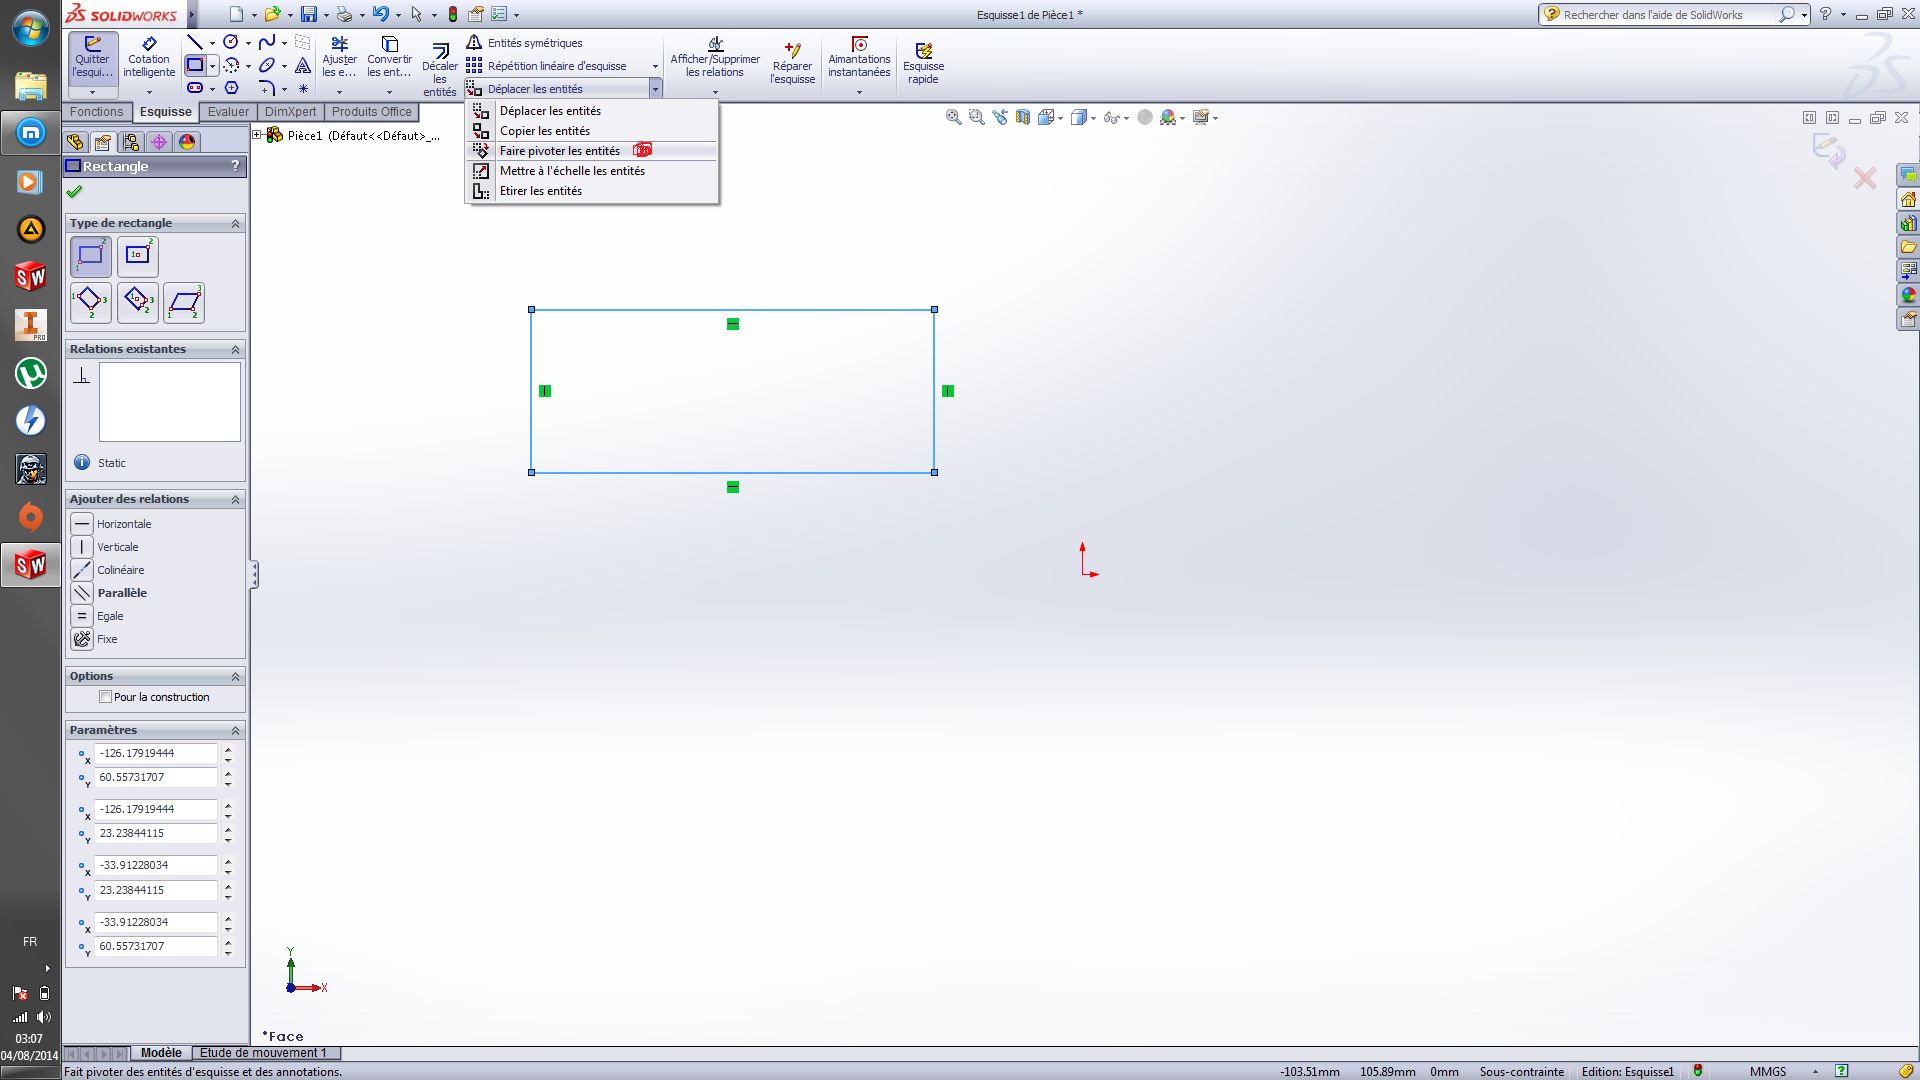Confirm the rectangle with the green checkmark
Viewport: 1920px width, 1080px height.
73,191
